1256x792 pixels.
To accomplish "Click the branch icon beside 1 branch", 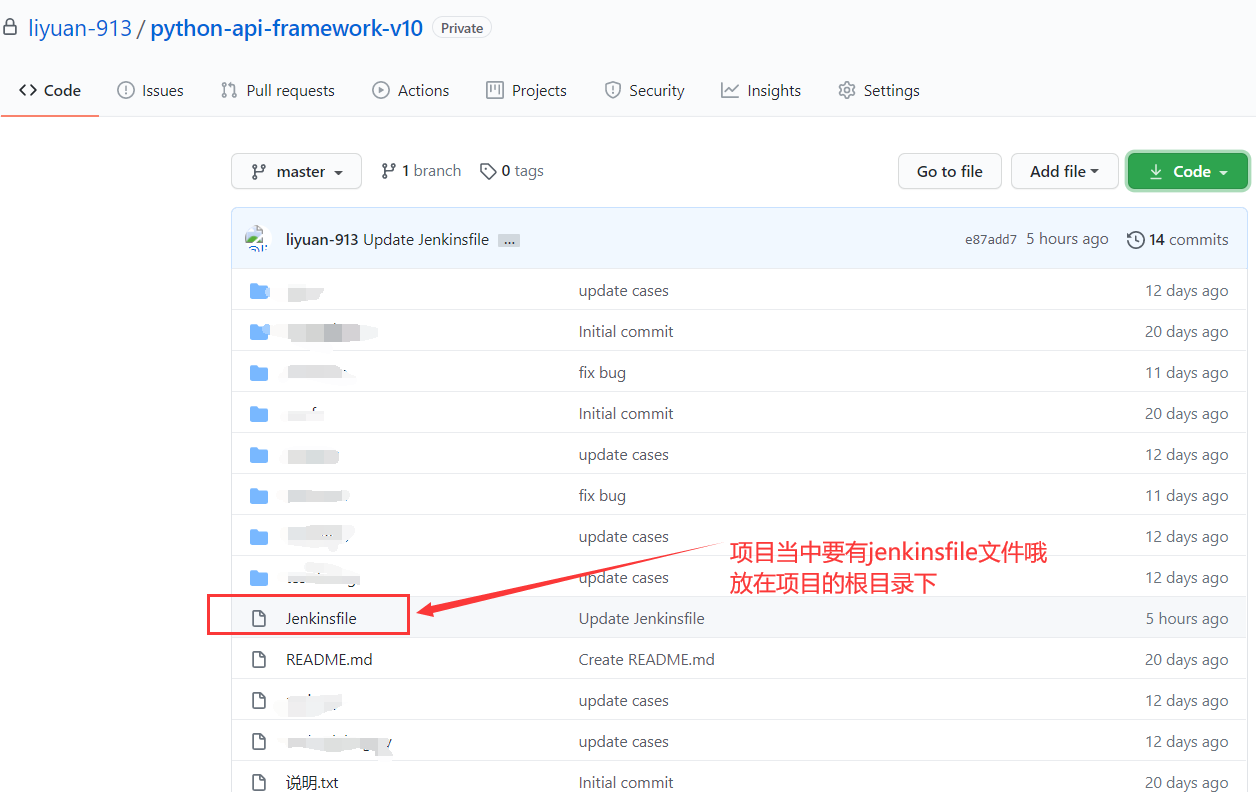I will point(388,171).
